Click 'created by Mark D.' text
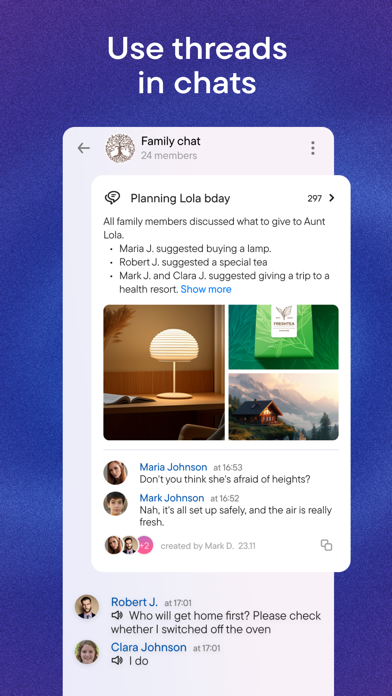 point(197,546)
